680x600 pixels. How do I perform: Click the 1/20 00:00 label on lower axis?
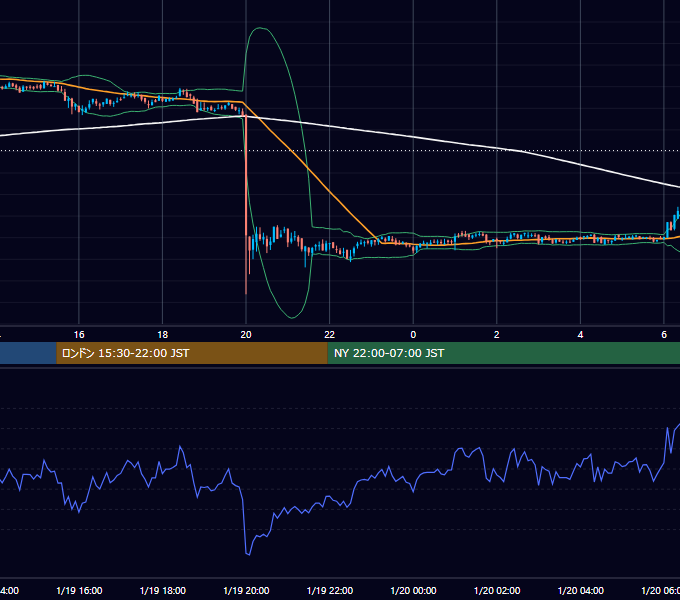click(x=413, y=590)
